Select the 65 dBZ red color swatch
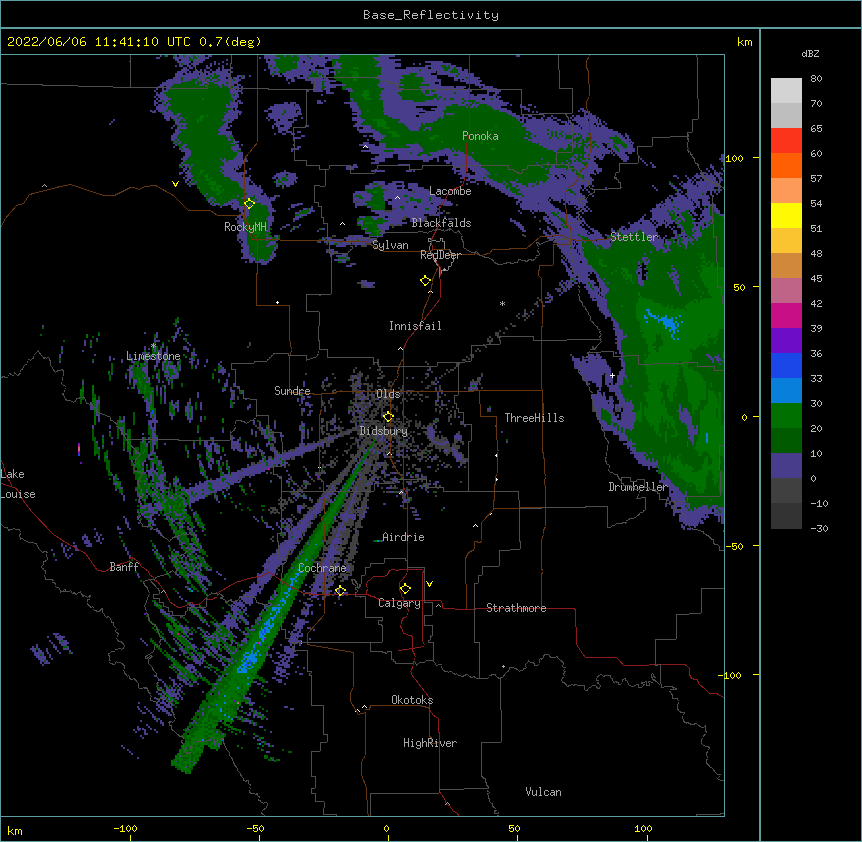 pos(786,140)
